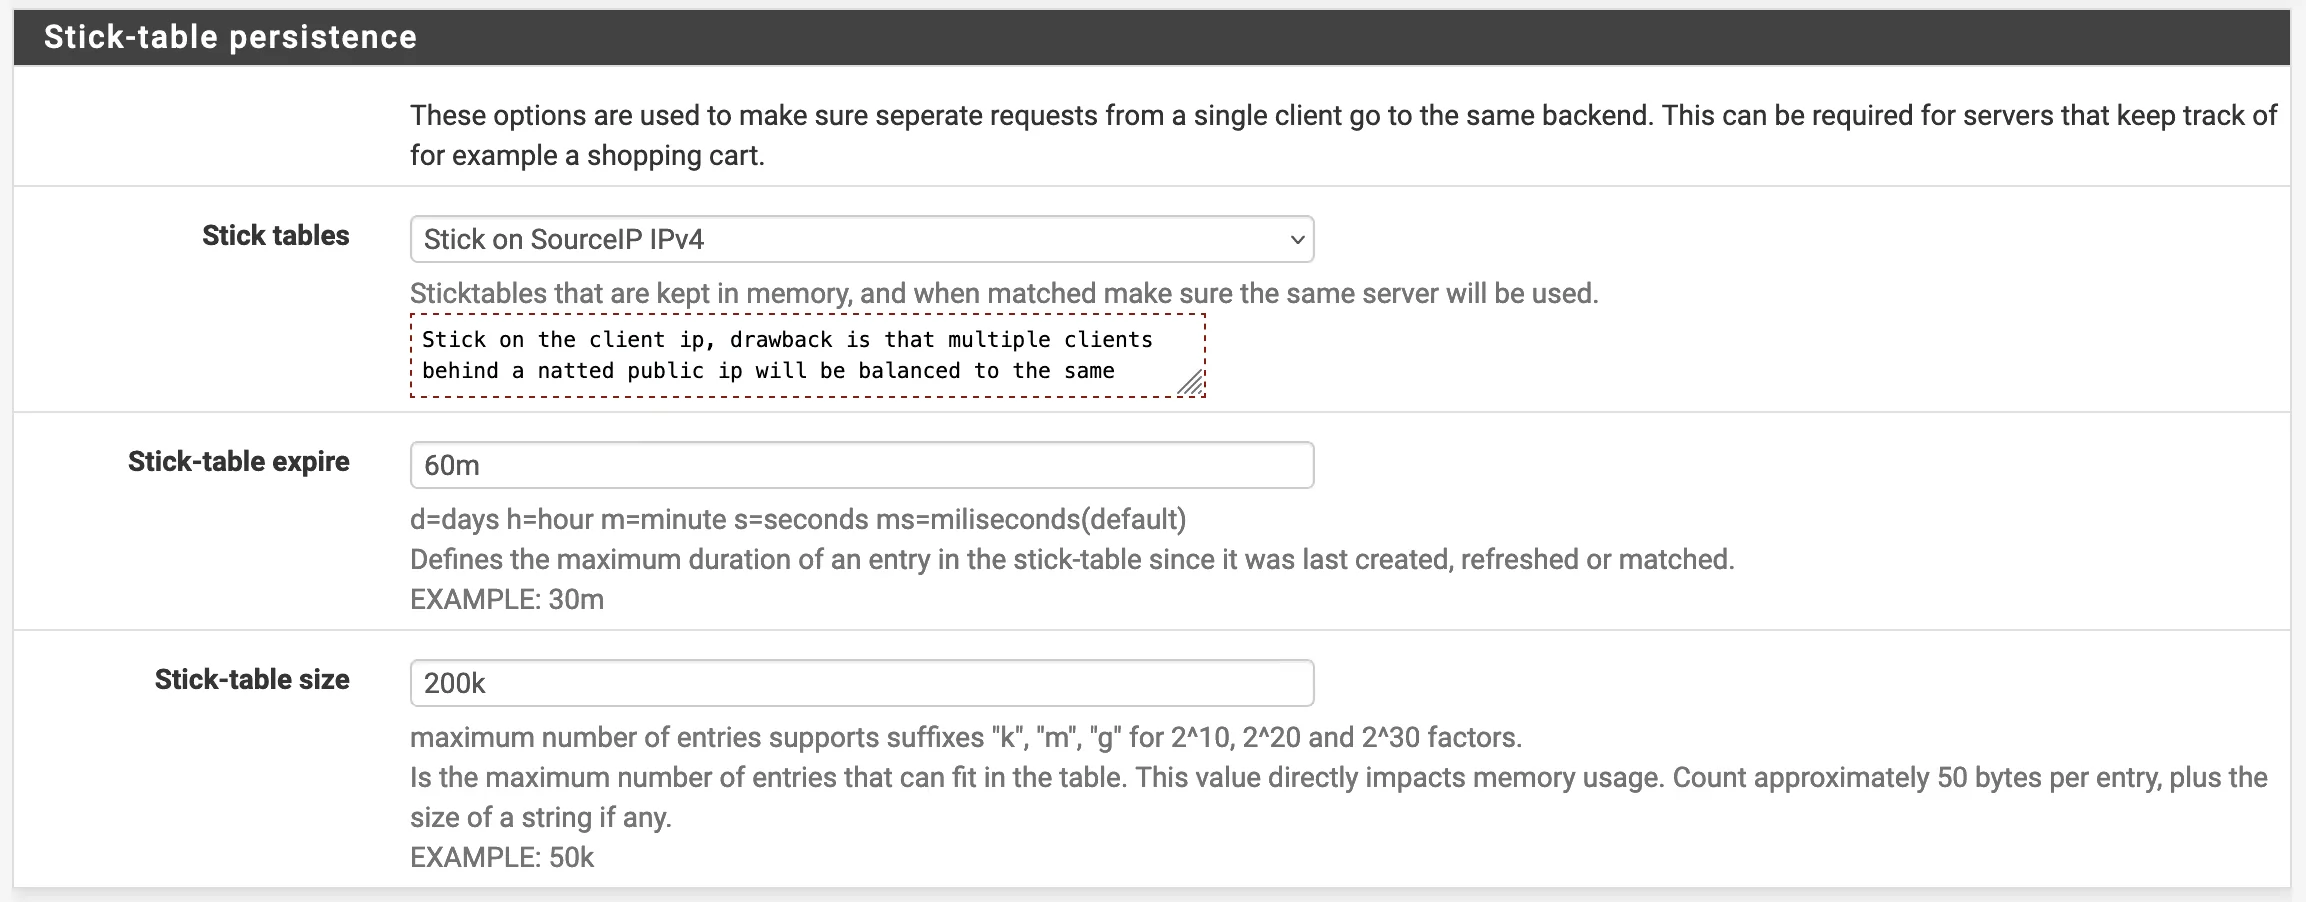Click the Stick-table expire value box

pyautogui.click(x=860, y=464)
